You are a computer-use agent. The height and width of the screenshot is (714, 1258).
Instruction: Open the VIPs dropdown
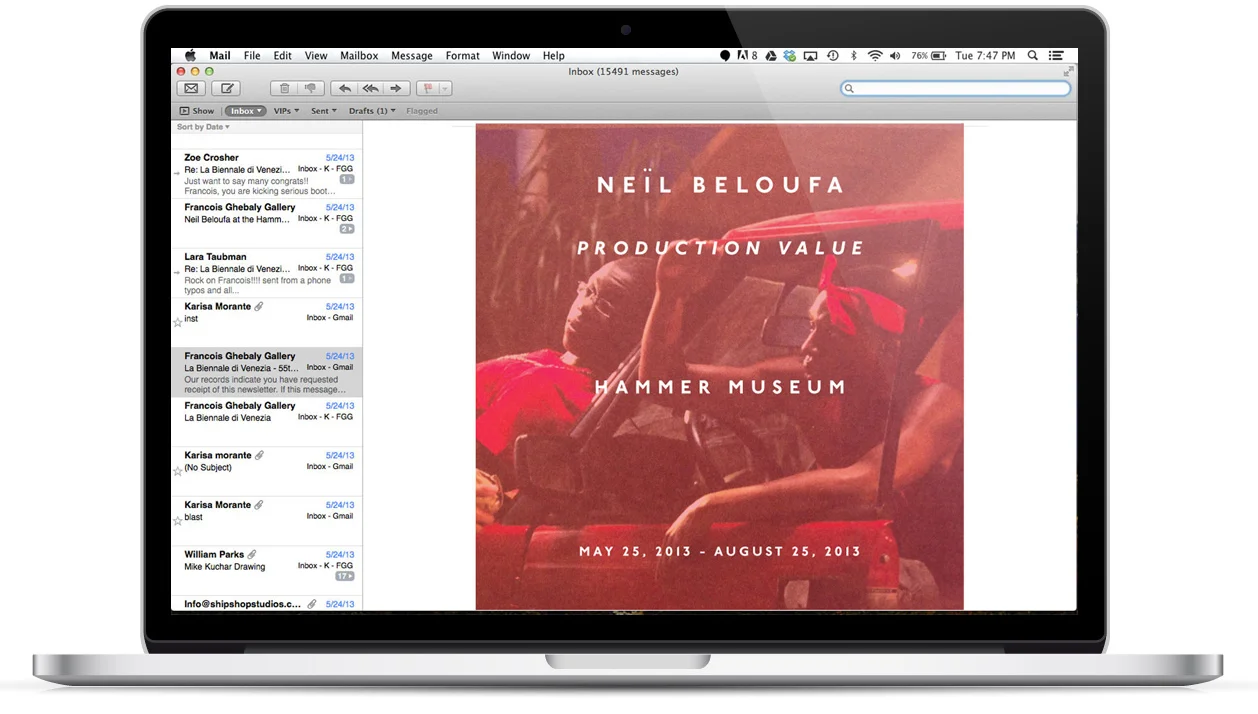pos(287,111)
